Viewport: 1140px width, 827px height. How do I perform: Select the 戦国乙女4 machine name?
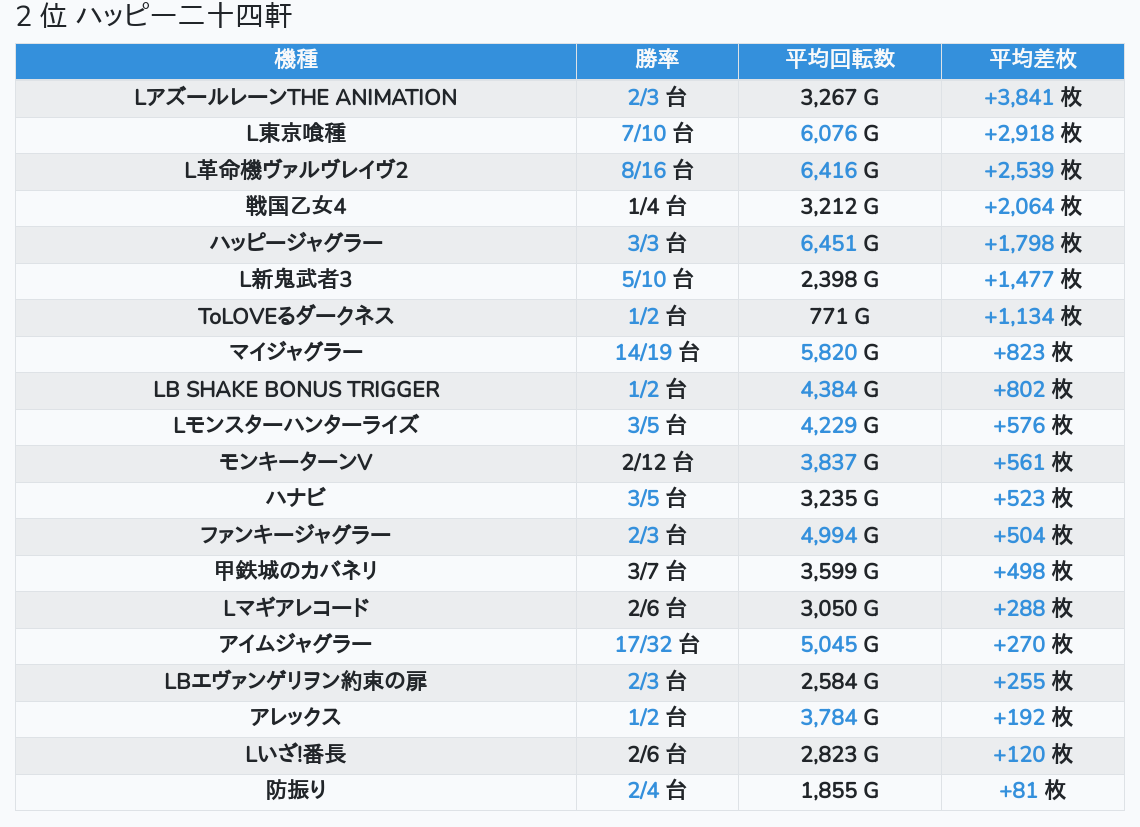296,207
